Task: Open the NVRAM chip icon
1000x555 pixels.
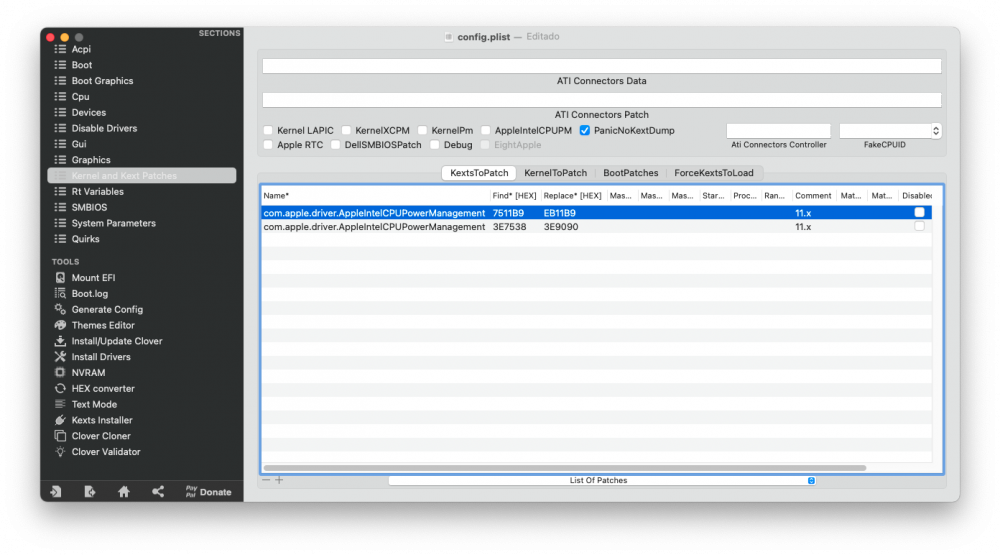Action: pyautogui.click(x=60, y=373)
